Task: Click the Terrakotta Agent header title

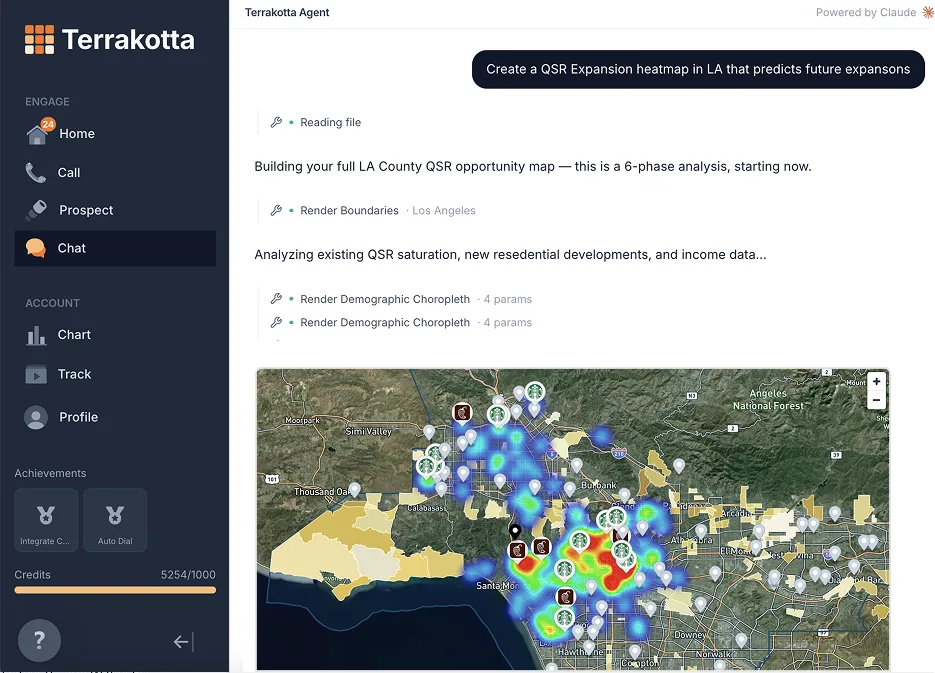Action: pos(287,13)
